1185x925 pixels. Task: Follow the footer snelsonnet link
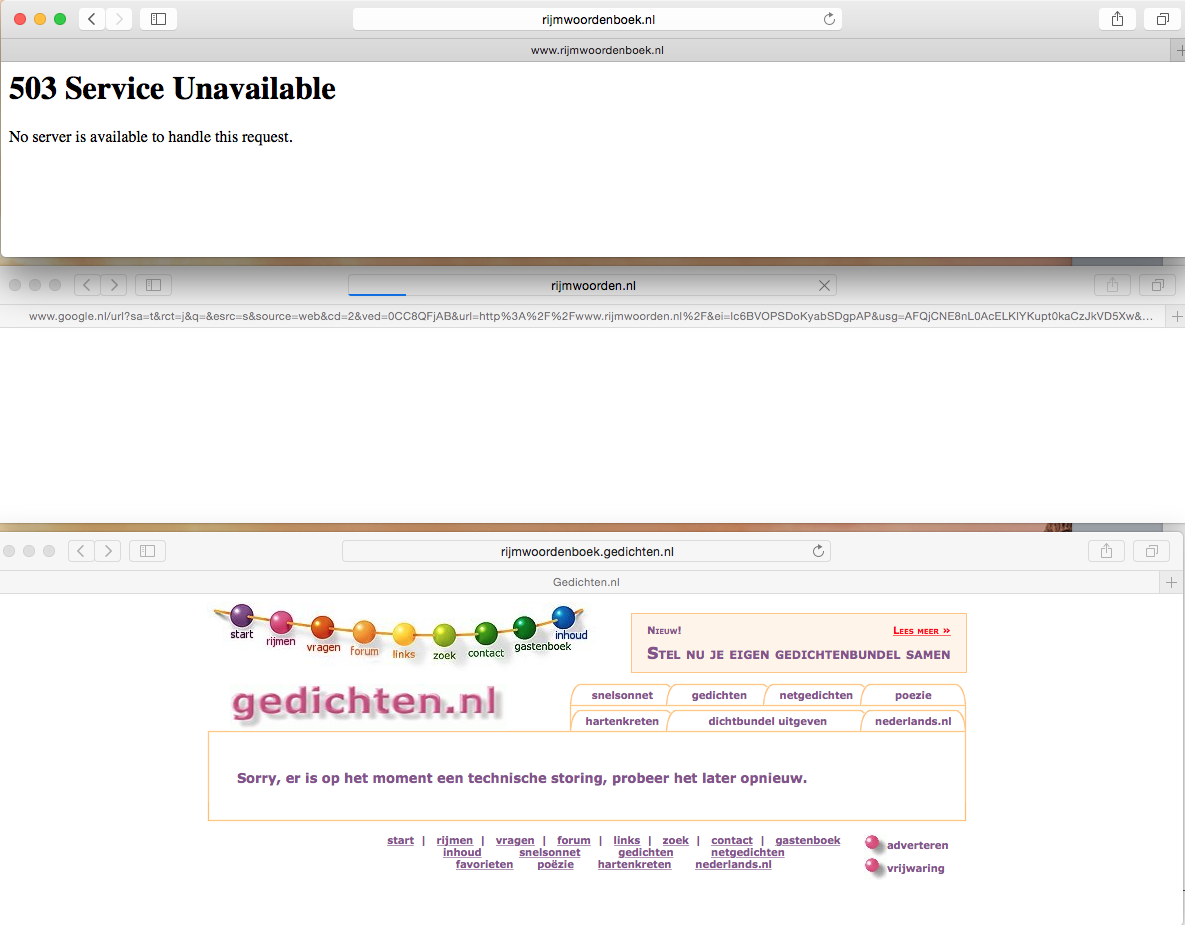click(549, 852)
